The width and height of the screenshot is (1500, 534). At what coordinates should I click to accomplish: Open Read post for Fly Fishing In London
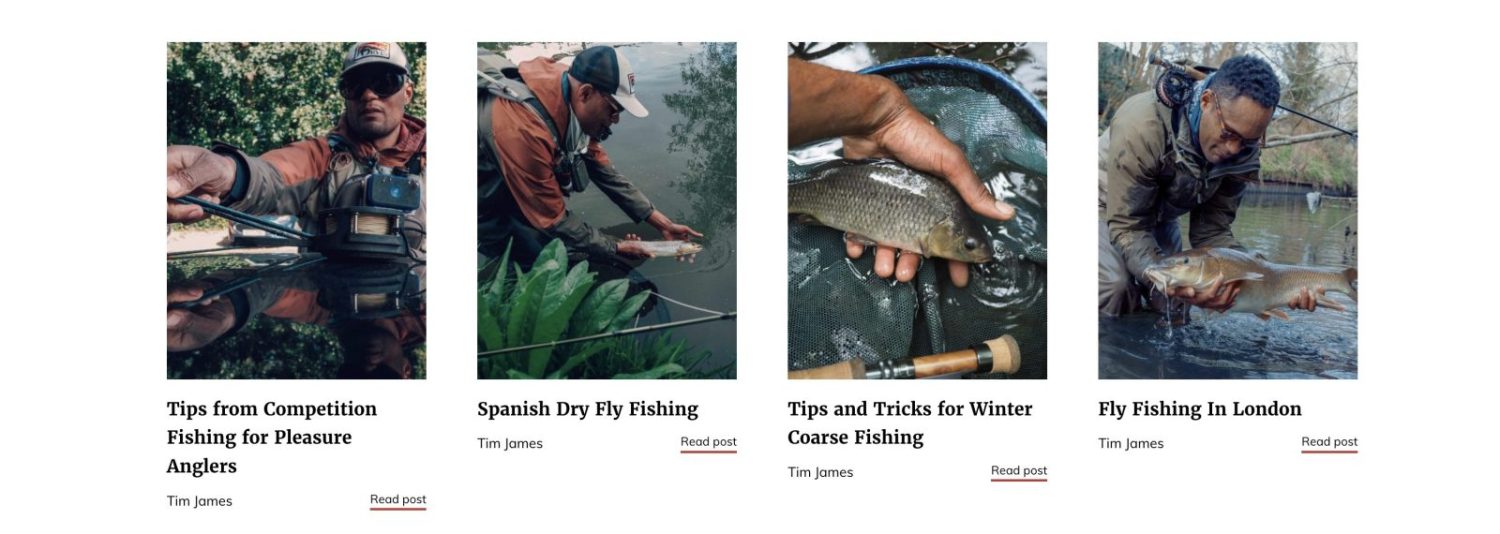point(1330,442)
